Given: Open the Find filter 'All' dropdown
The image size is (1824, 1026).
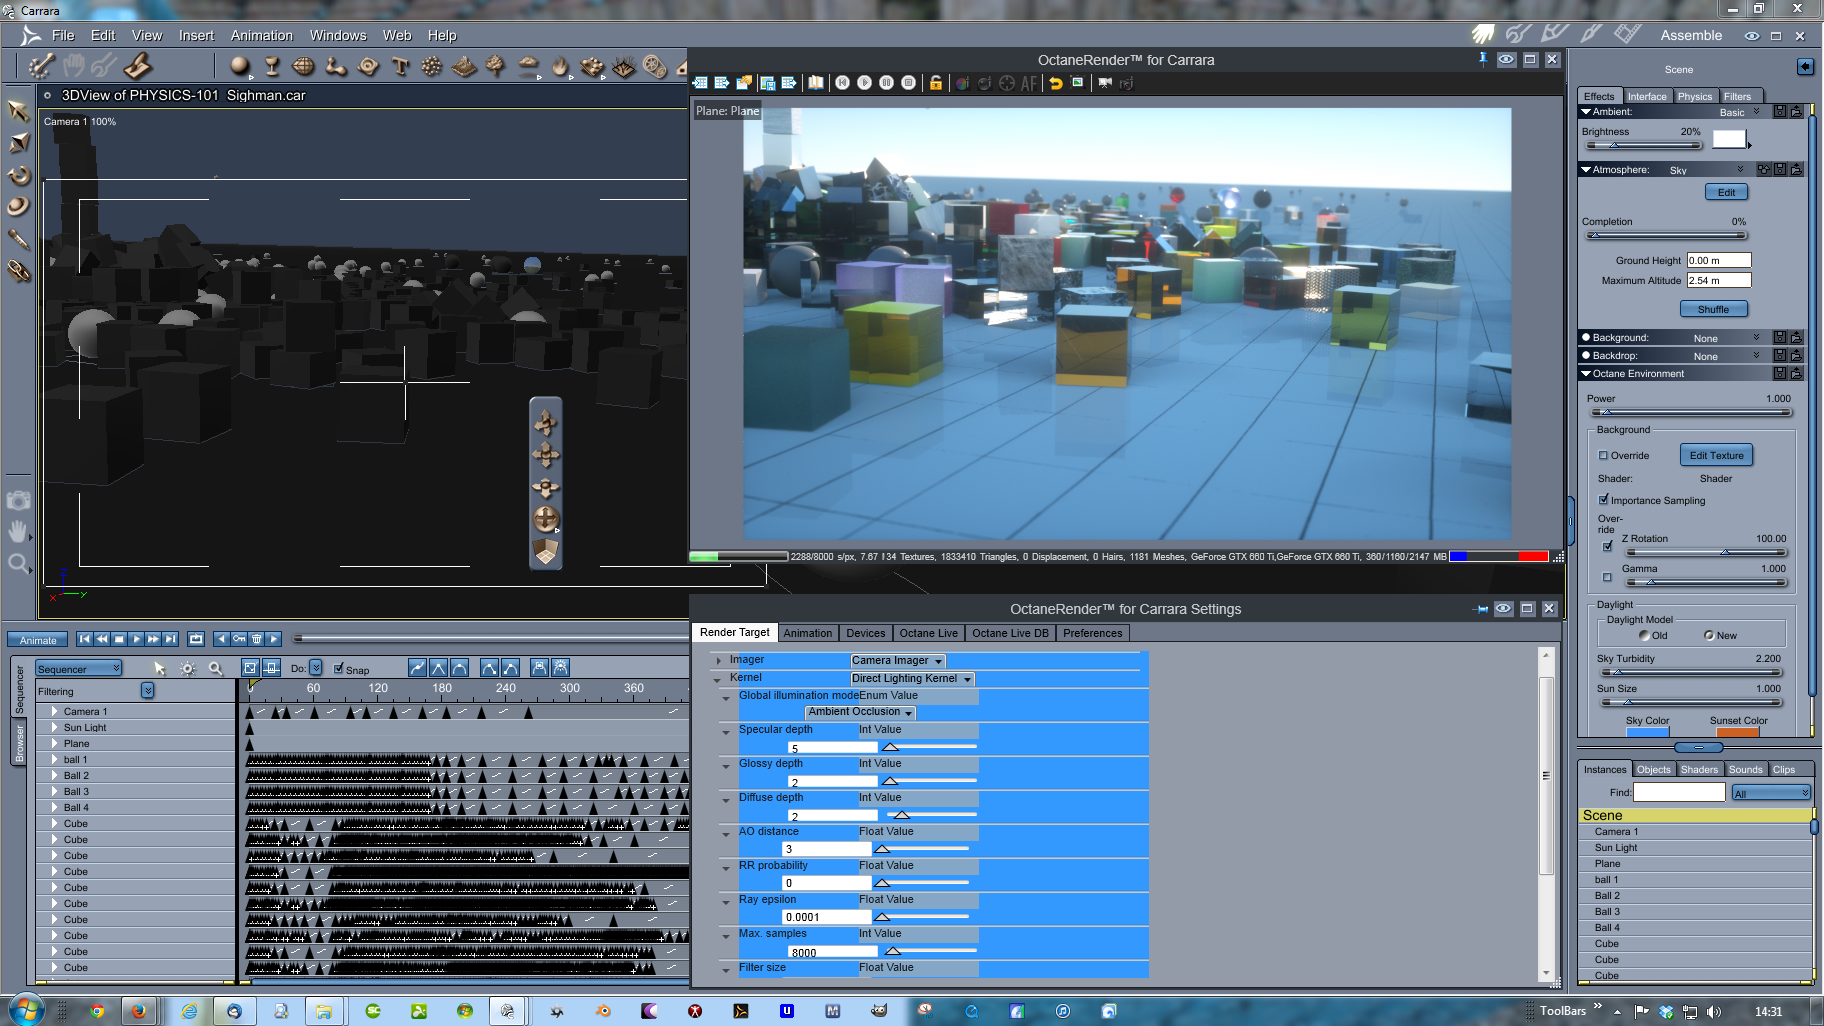Looking at the screenshot, I should tap(1771, 793).
